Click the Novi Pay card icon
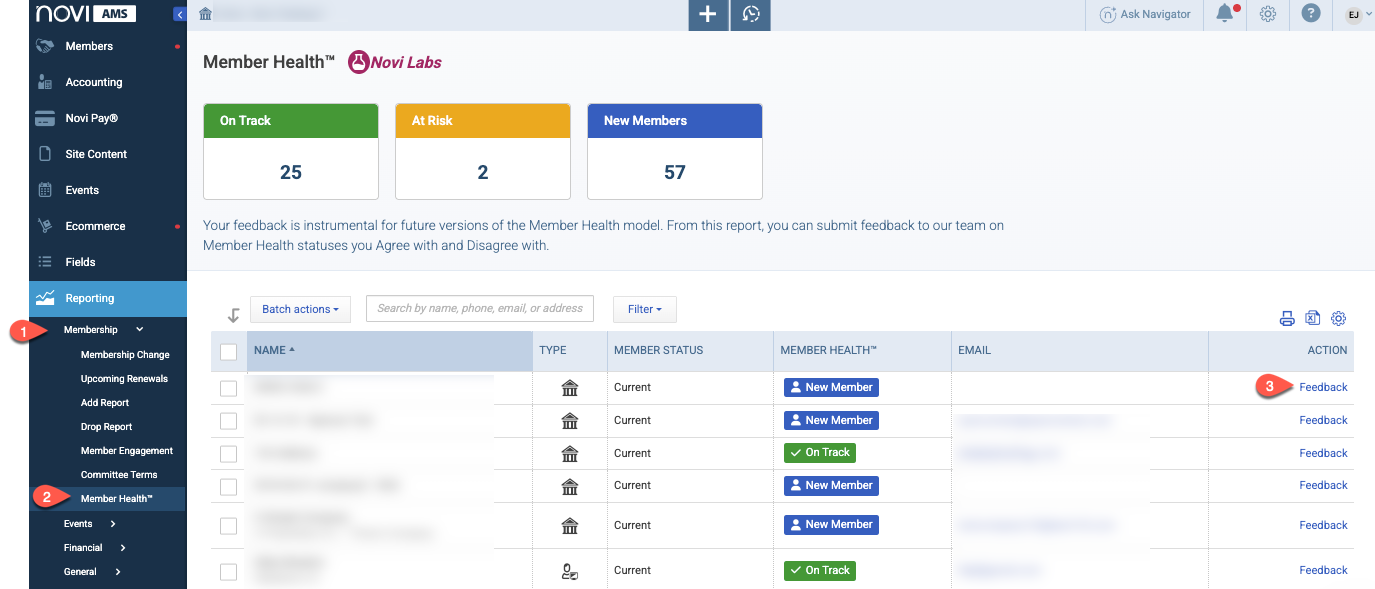The width and height of the screenshot is (1375, 589). [x=44, y=118]
